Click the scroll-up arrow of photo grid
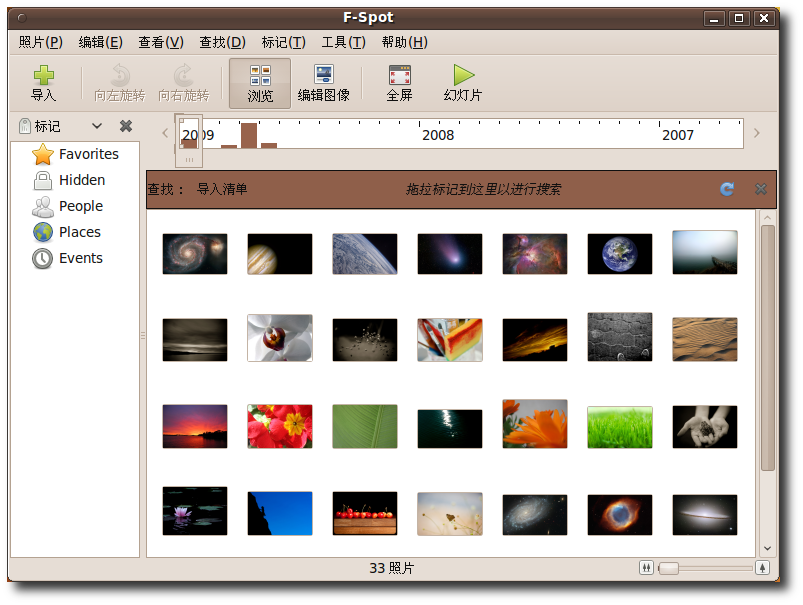This screenshot has height=605, width=803. click(767, 218)
